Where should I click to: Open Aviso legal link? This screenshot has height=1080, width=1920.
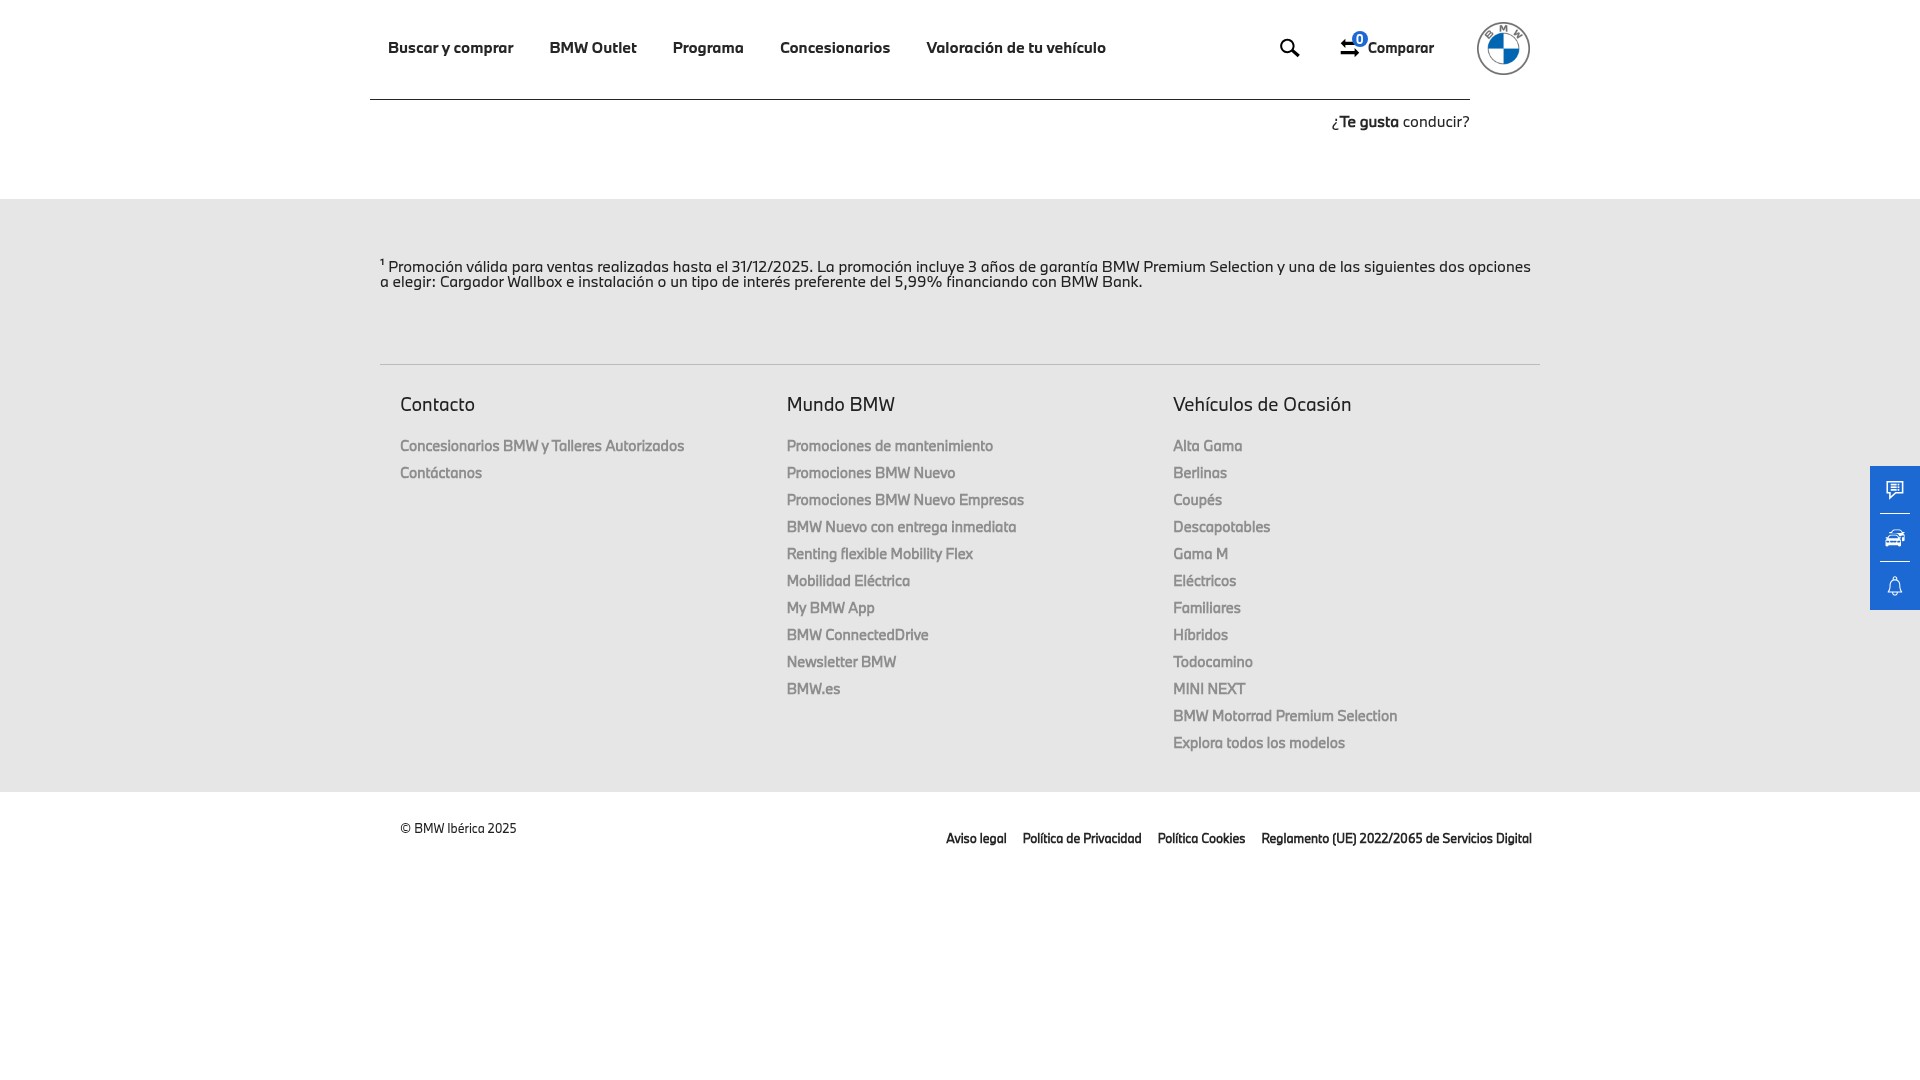(x=976, y=839)
